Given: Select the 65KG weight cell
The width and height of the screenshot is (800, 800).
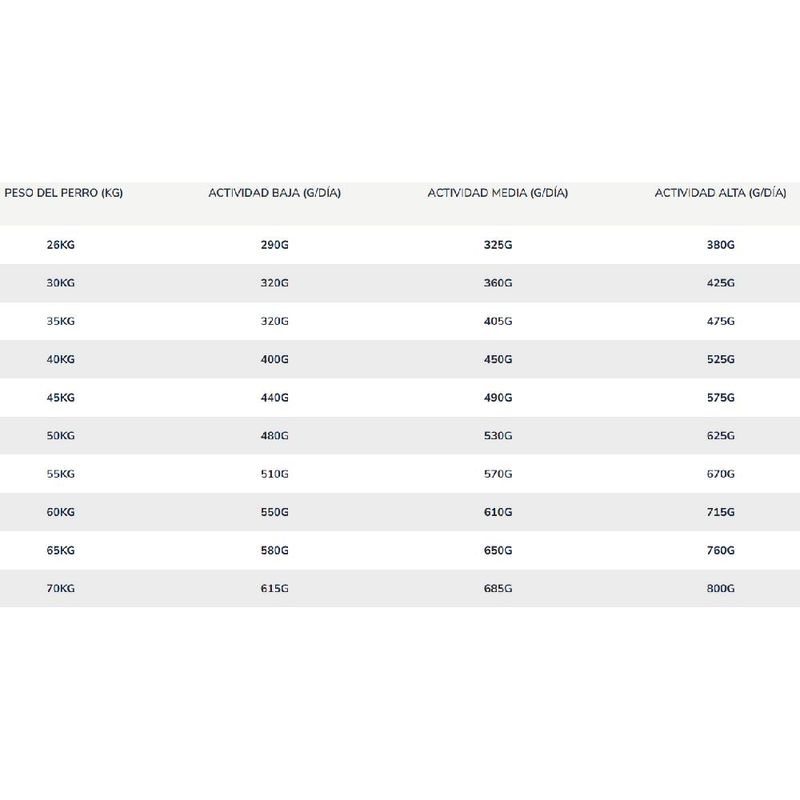Looking at the screenshot, I should (x=61, y=551).
